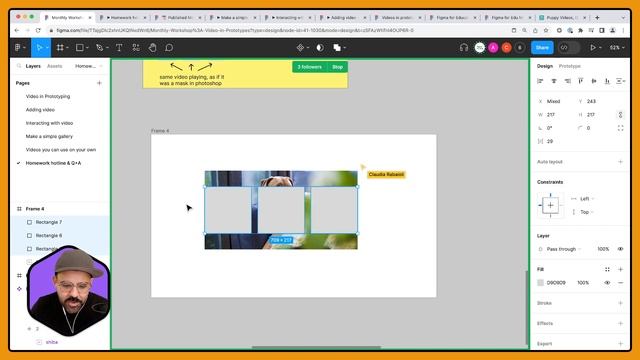Click Align left icon
The width and height of the screenshot is (640, 360).
tap(540, 81)
